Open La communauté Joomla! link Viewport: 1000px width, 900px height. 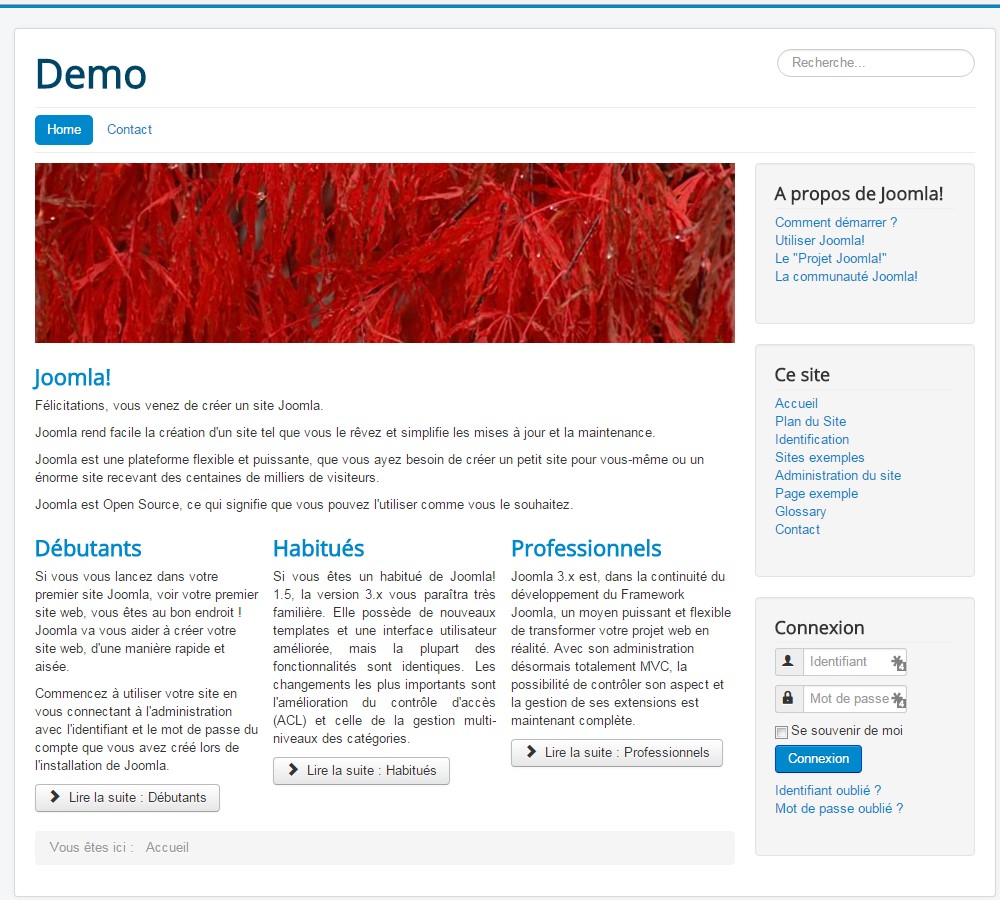point(846,276)
